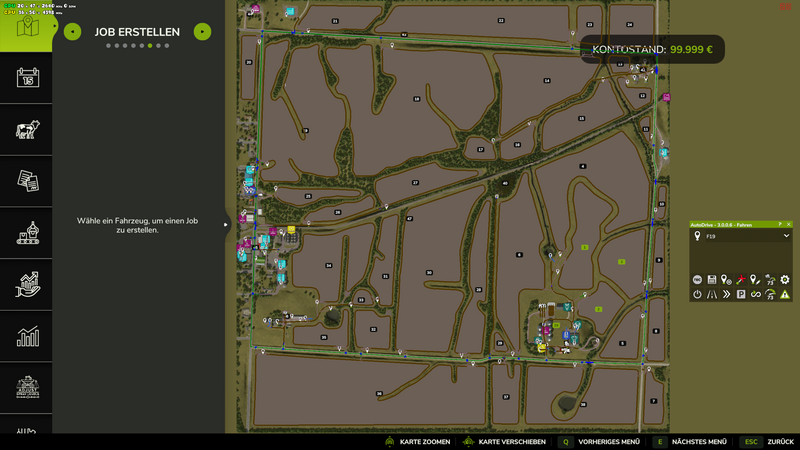Image resolution: width=800 pixels, height=450 pixels.
Task: Click the JOB ERSTELLEN heading
Action: 137,32
